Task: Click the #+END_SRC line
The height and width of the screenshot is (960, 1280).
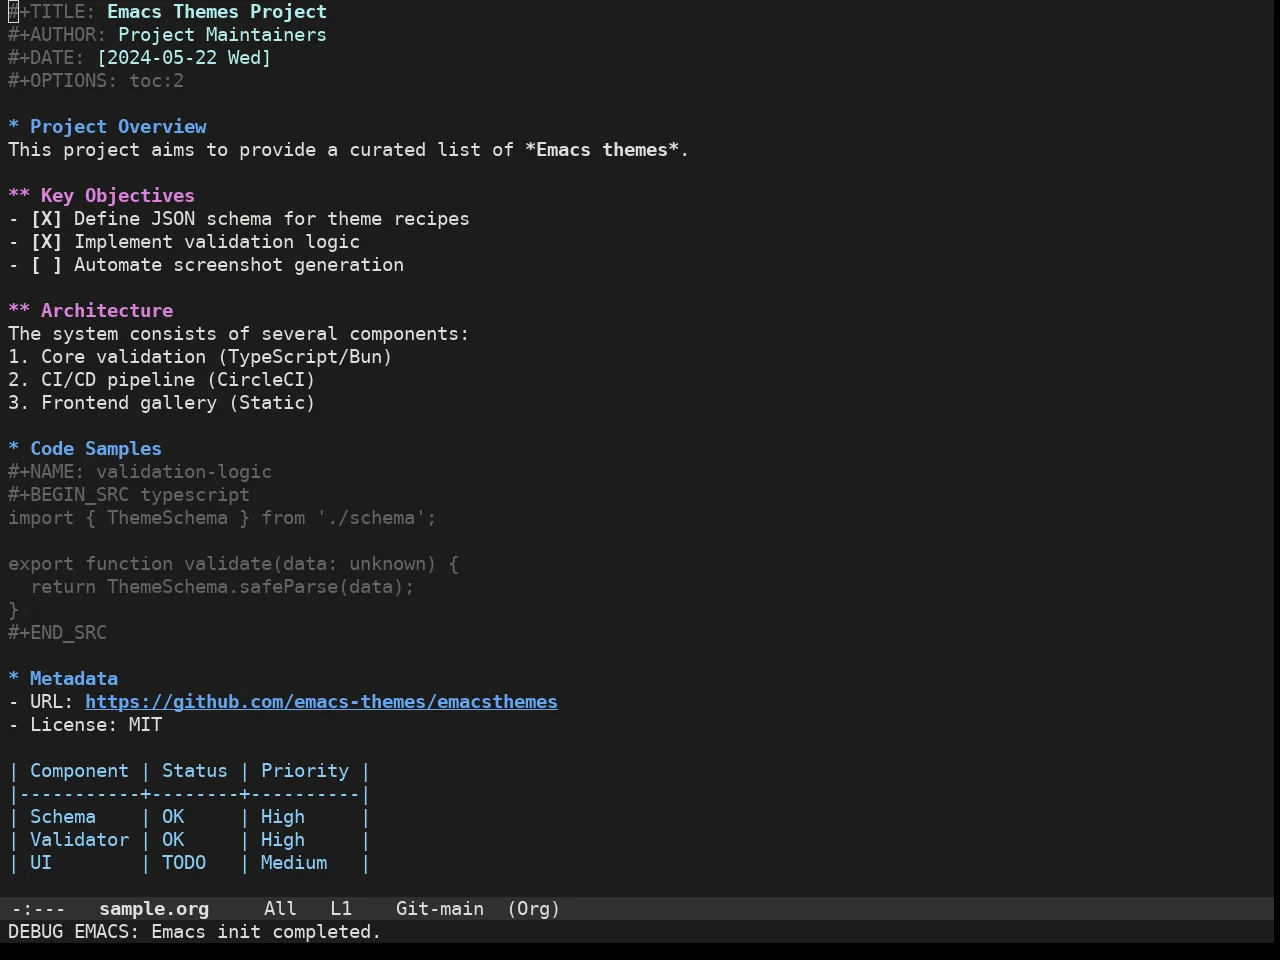Action: (57, 633)
